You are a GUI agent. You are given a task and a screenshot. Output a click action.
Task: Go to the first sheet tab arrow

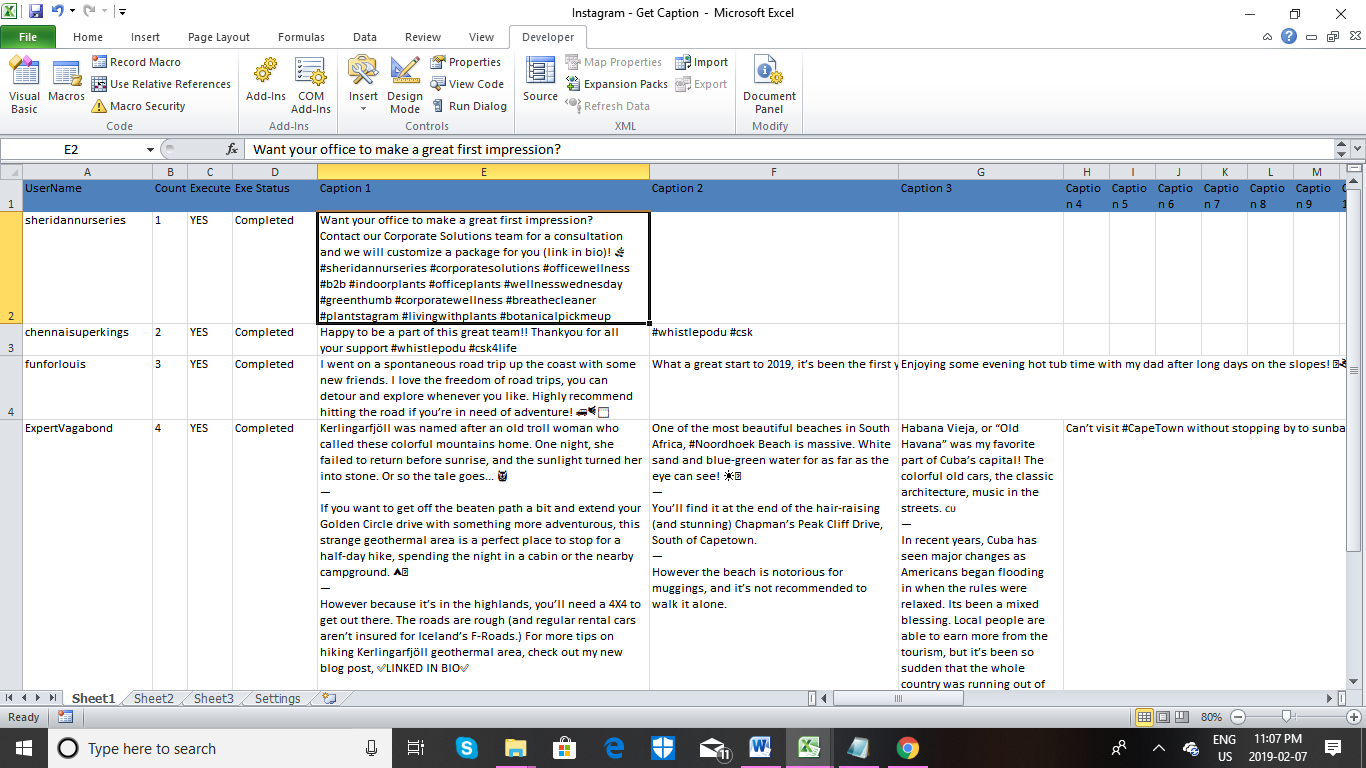tap(10, 698)
